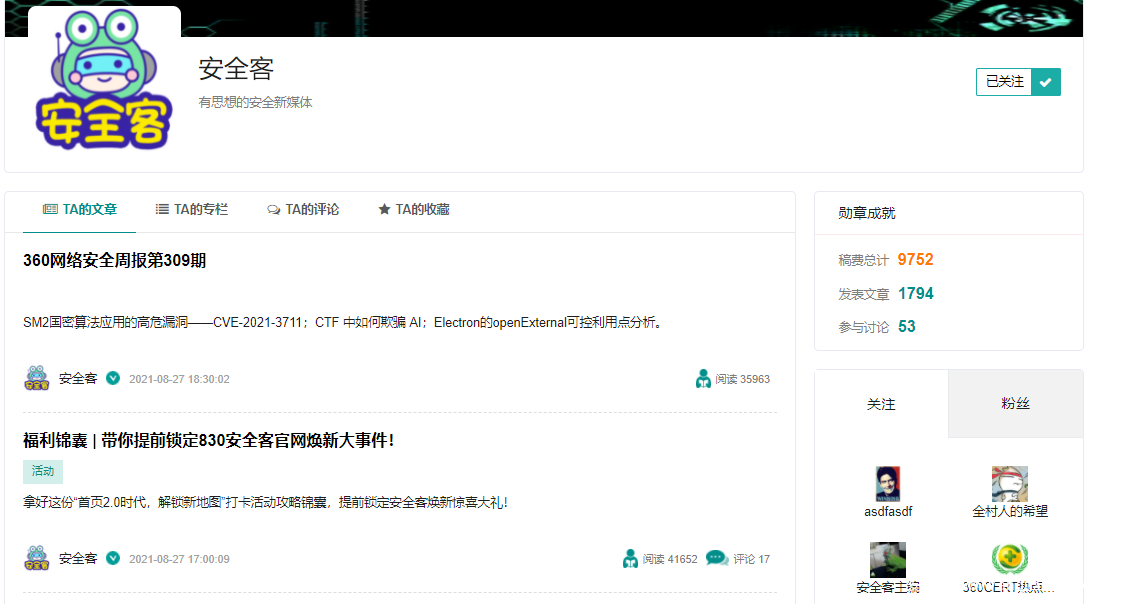Switch to the 粉丝 tab
The width and height of the screenshot is (1123, 604).
click(x=1015, y=404)
